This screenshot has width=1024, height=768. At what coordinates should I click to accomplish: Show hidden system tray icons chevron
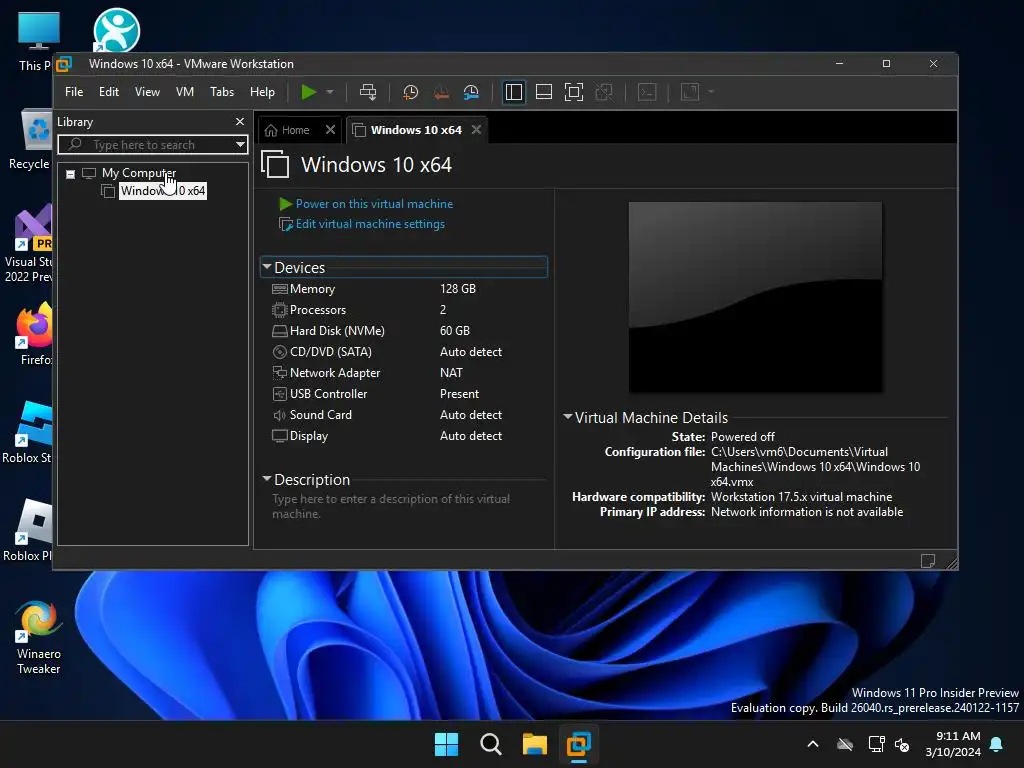click(813, 744)
